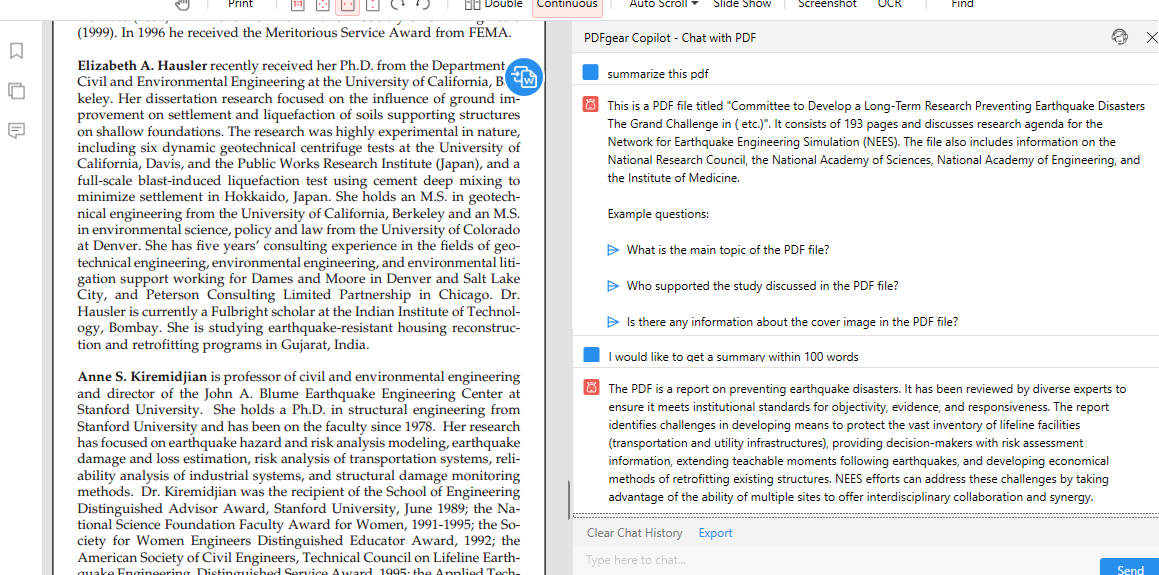This screenshot has height=575, width=1159.
Task: Open the Find search tool
Action: click(x=962, y=4)
